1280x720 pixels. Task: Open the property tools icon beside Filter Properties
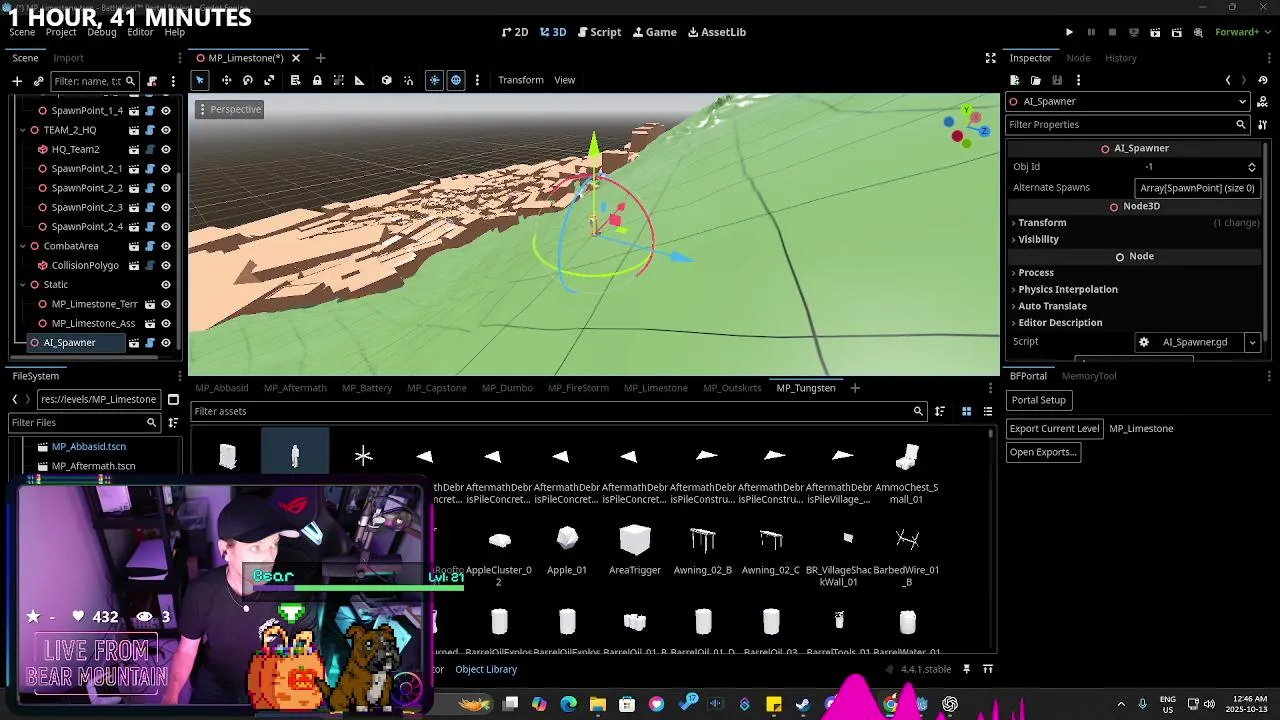click(x=1263, y=124)
